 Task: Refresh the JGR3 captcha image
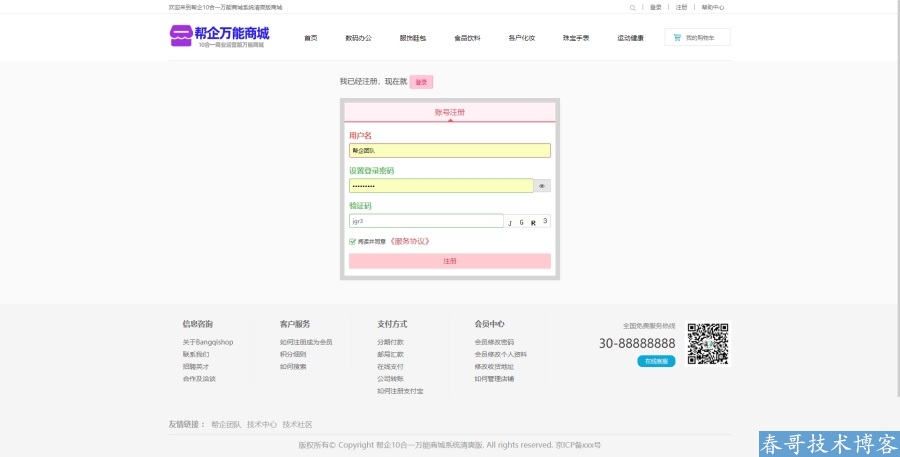click(x=527, y=221)
